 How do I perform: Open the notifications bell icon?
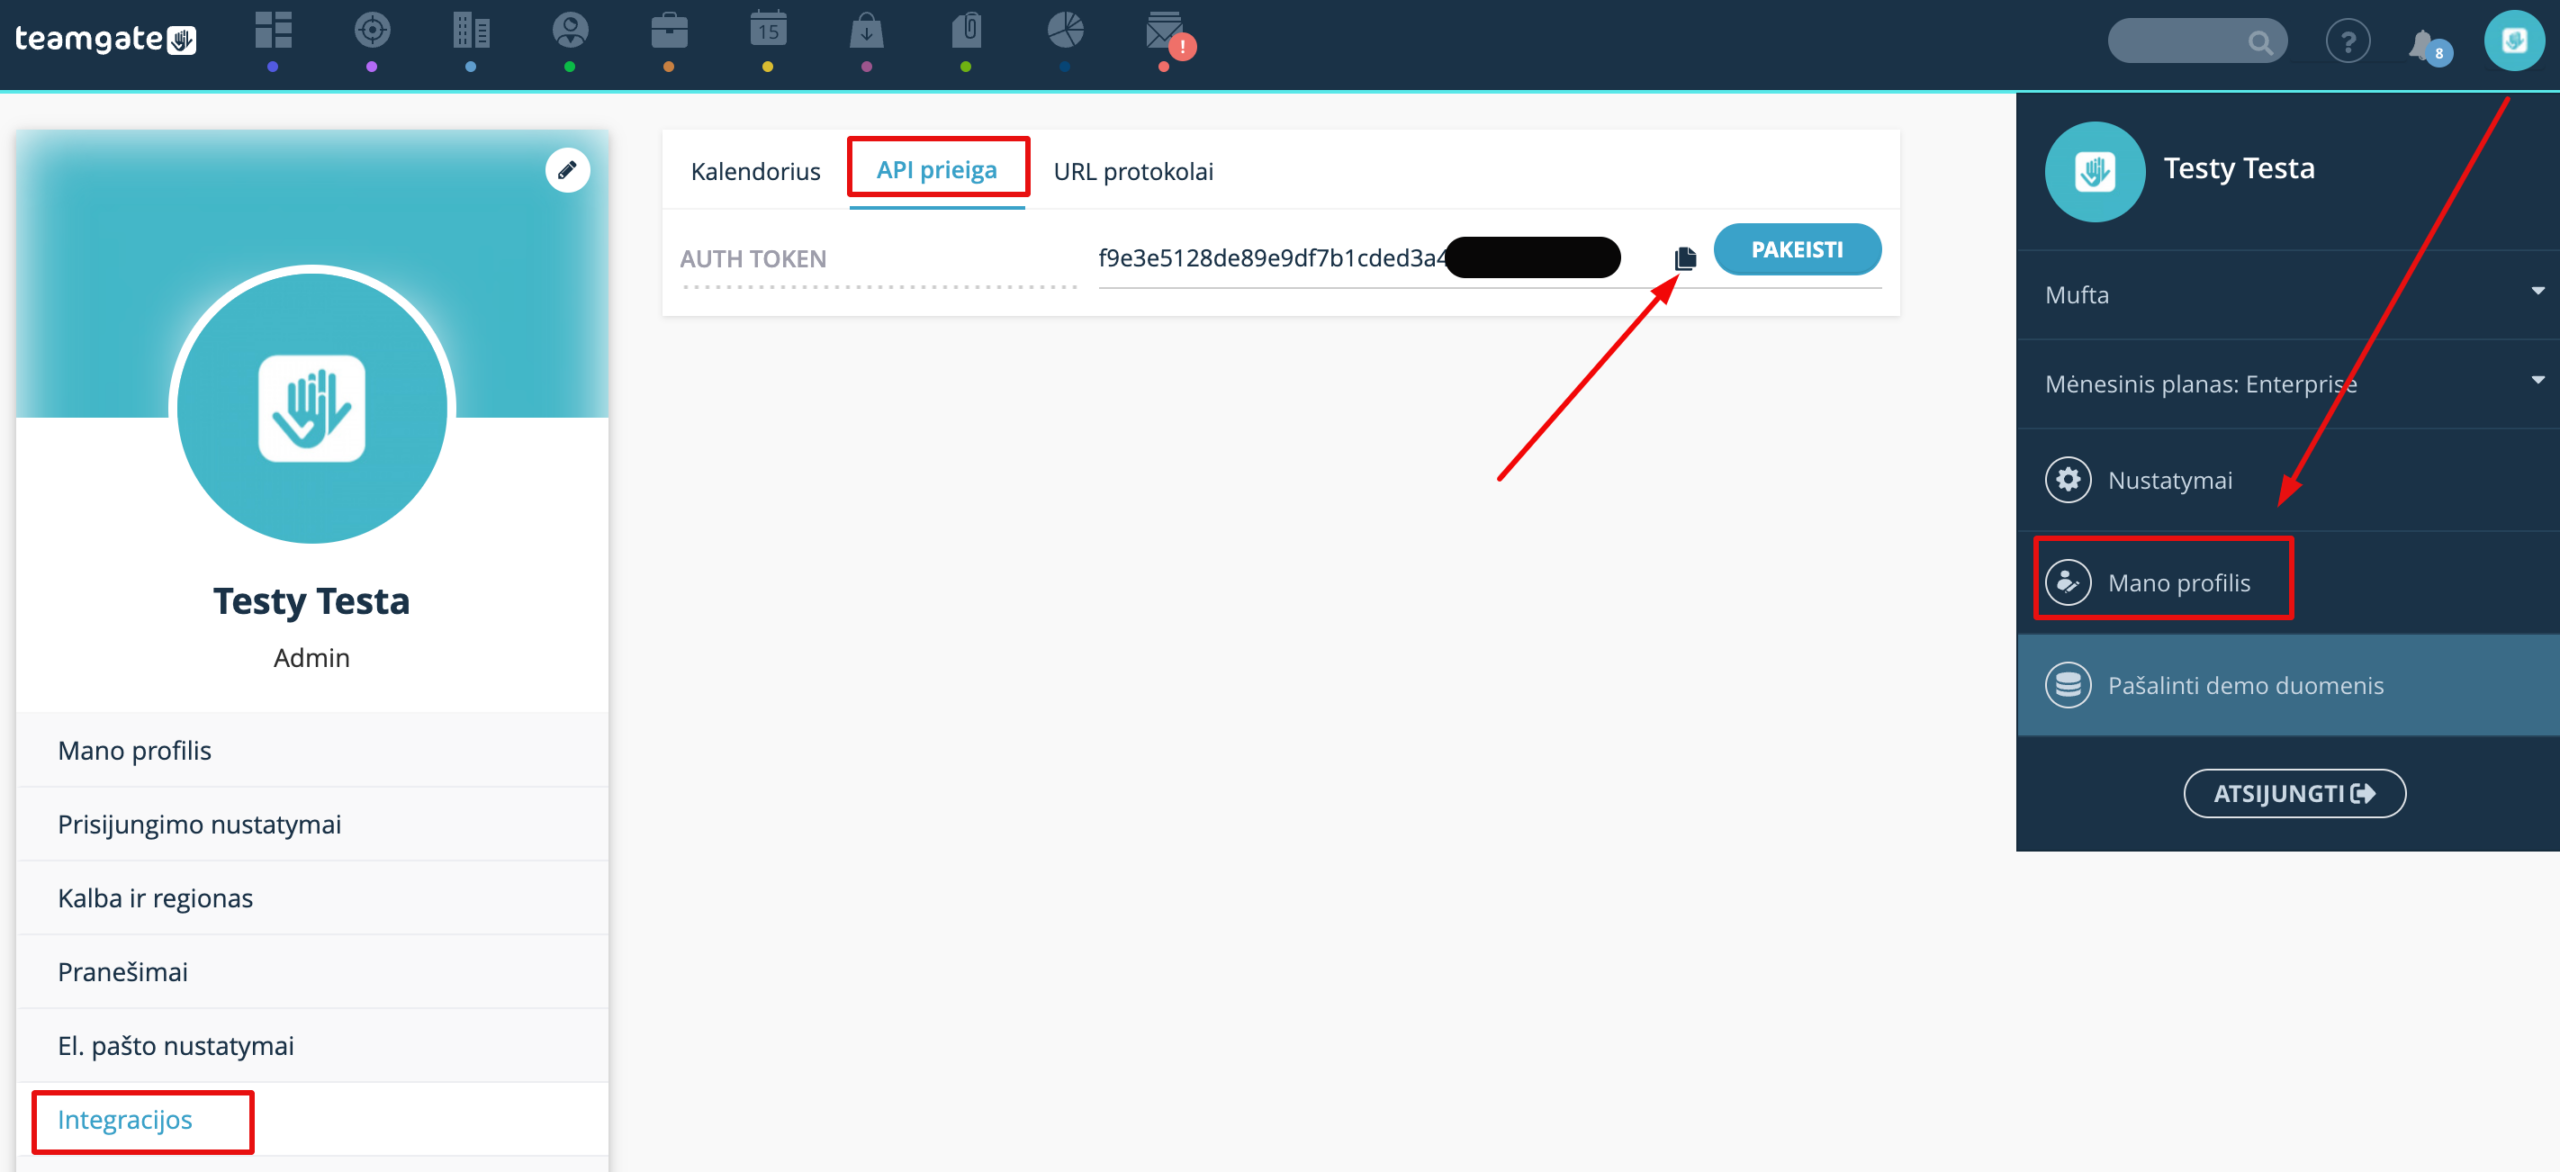tap(2424, 44)
